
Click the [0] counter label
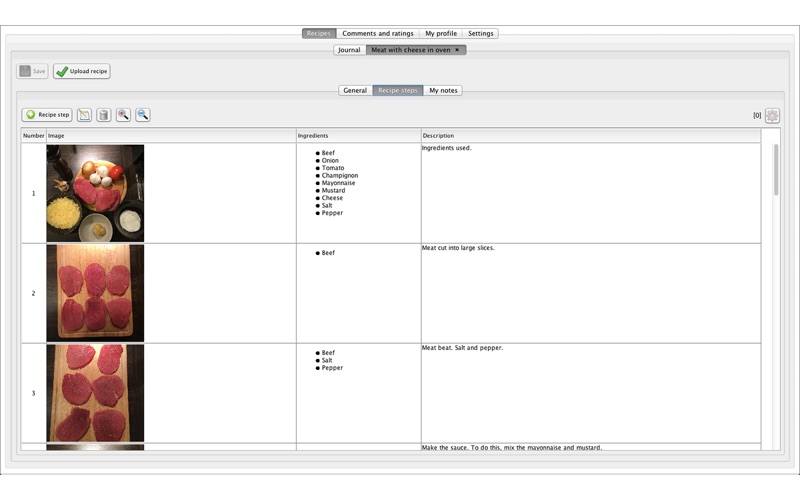point(757,115)
